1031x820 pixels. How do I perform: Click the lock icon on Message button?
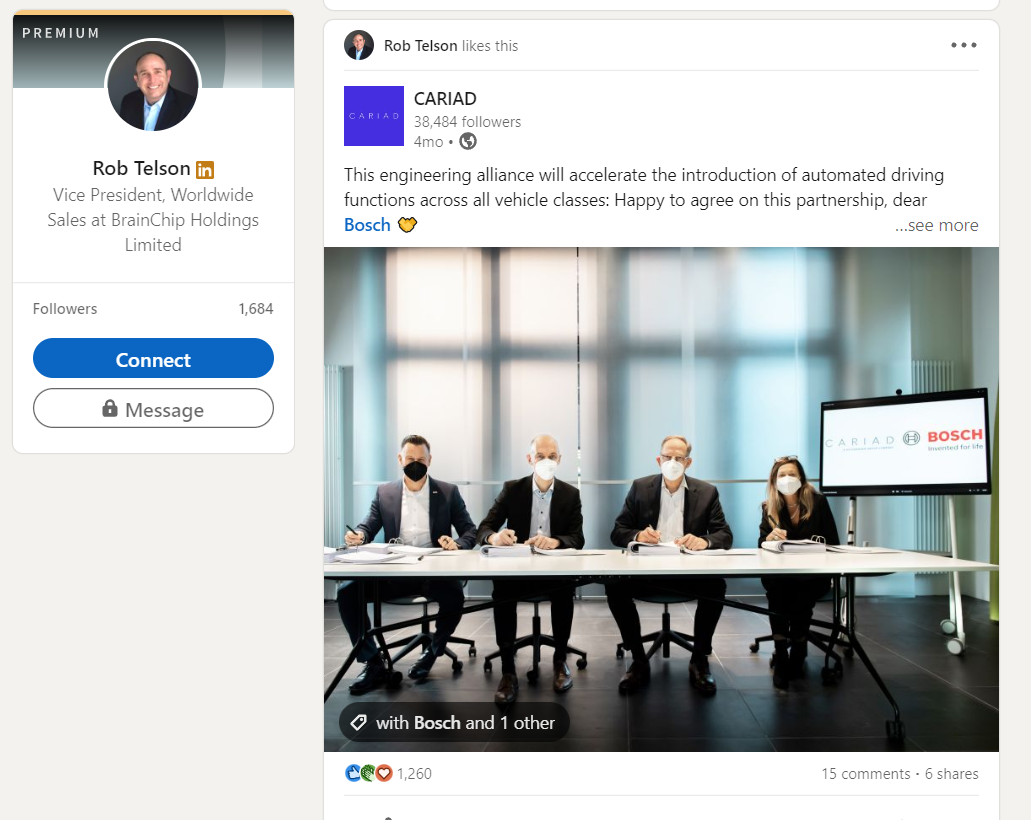[110, 408]
